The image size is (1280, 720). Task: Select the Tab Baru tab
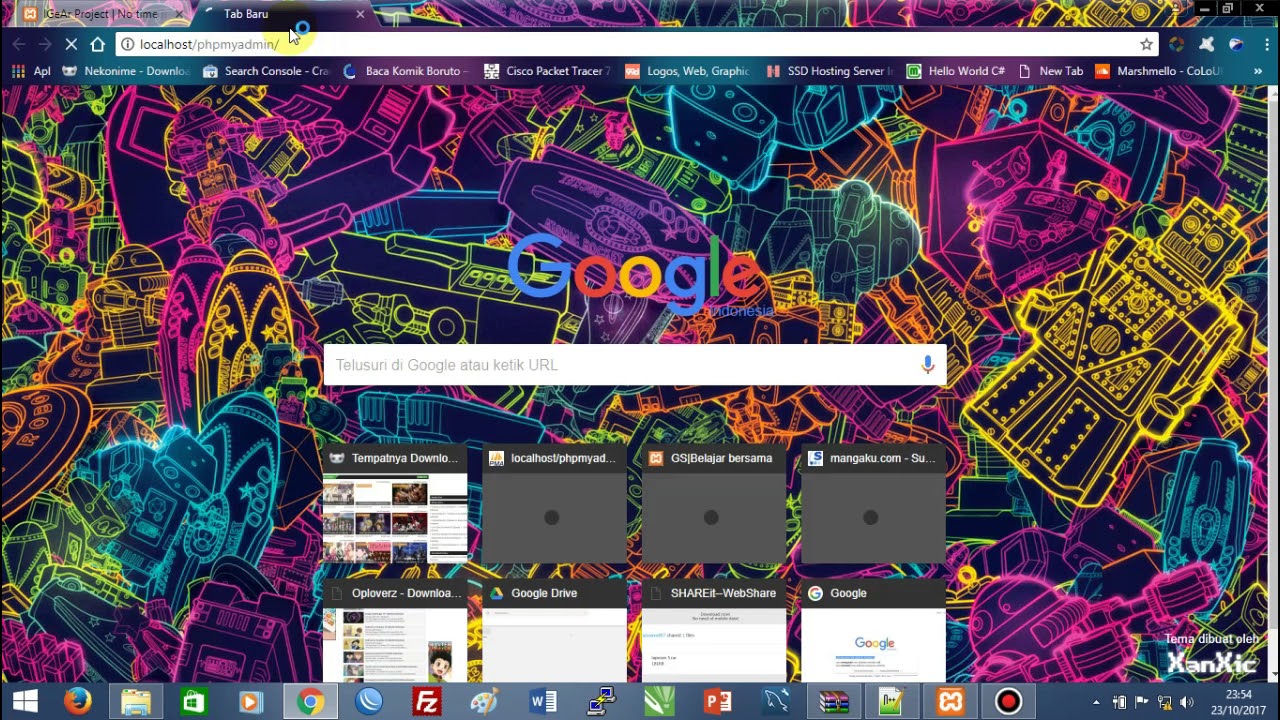click(278, 14)
